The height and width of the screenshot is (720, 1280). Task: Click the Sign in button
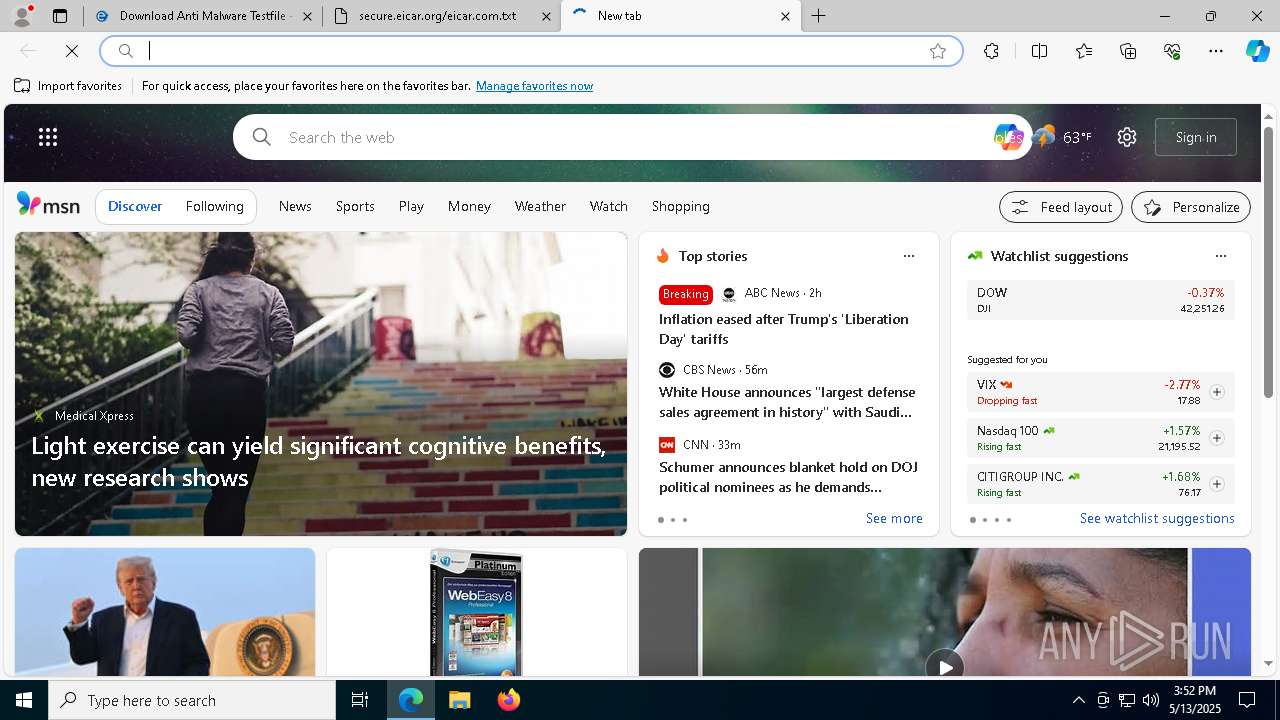[1196, 137]
